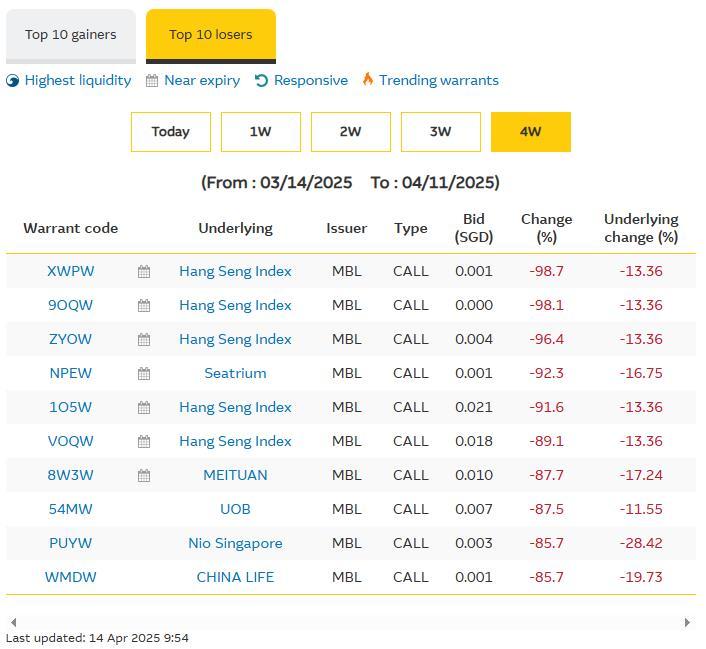Open warrant code 54MW
This screenshot has height=649, width=706.
71,509
